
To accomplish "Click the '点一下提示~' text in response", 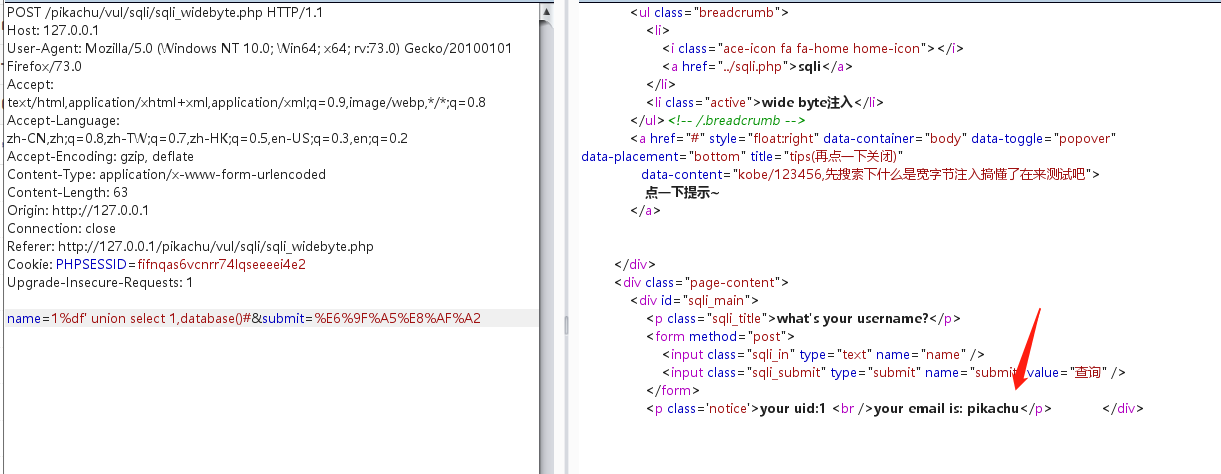I will 682,192.
